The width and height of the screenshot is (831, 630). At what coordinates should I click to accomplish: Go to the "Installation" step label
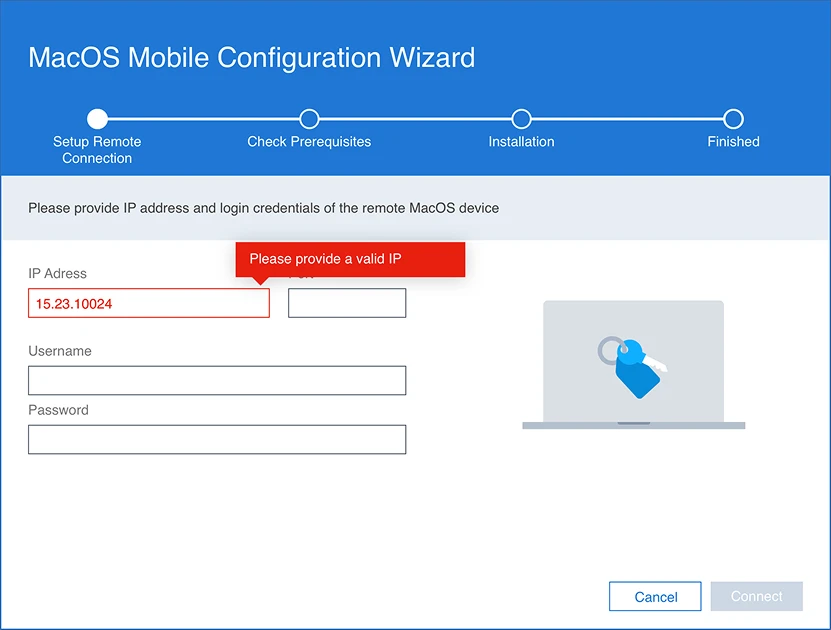pyautogui.click(x=521, y=142)
